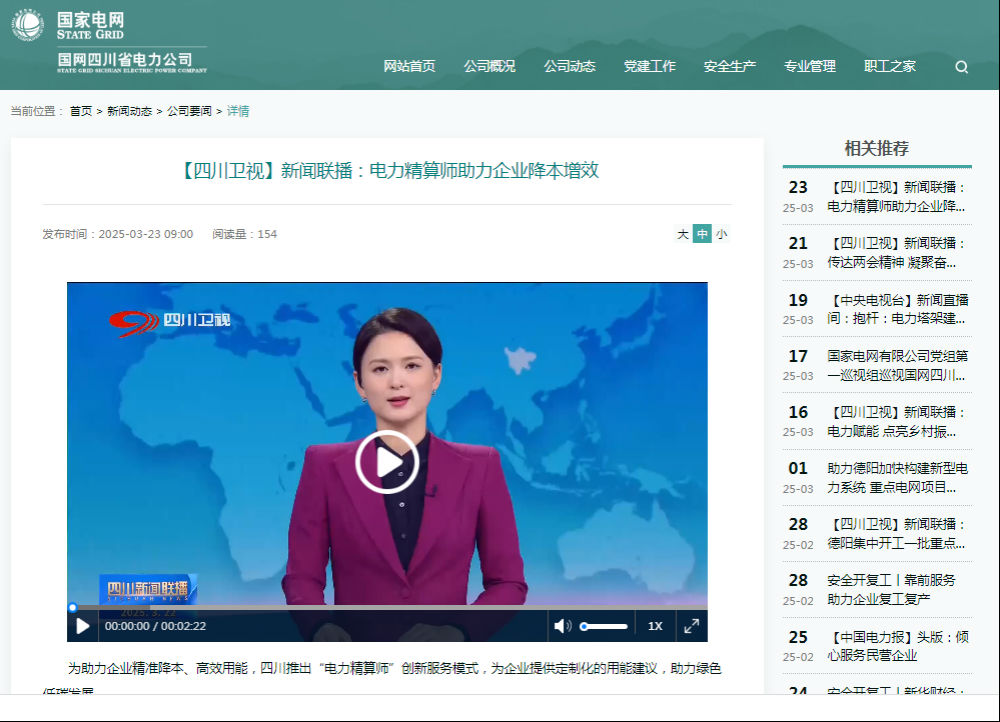The height and width of the screenshot is (722, 1000).
Task: Set article font size to small (小)
Action: point(721,234)
